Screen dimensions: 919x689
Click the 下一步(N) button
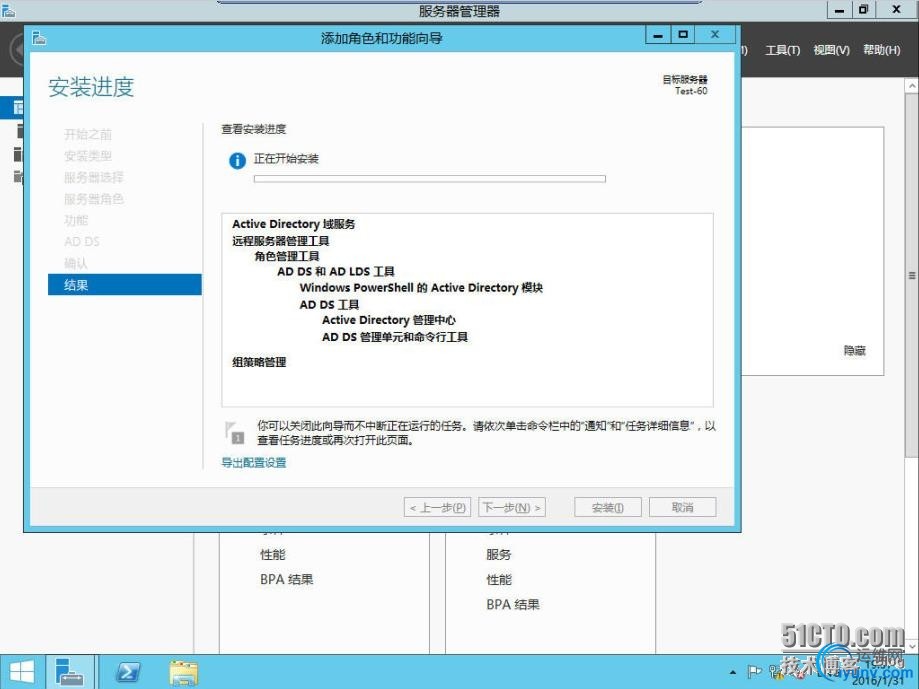click(512, 507)
